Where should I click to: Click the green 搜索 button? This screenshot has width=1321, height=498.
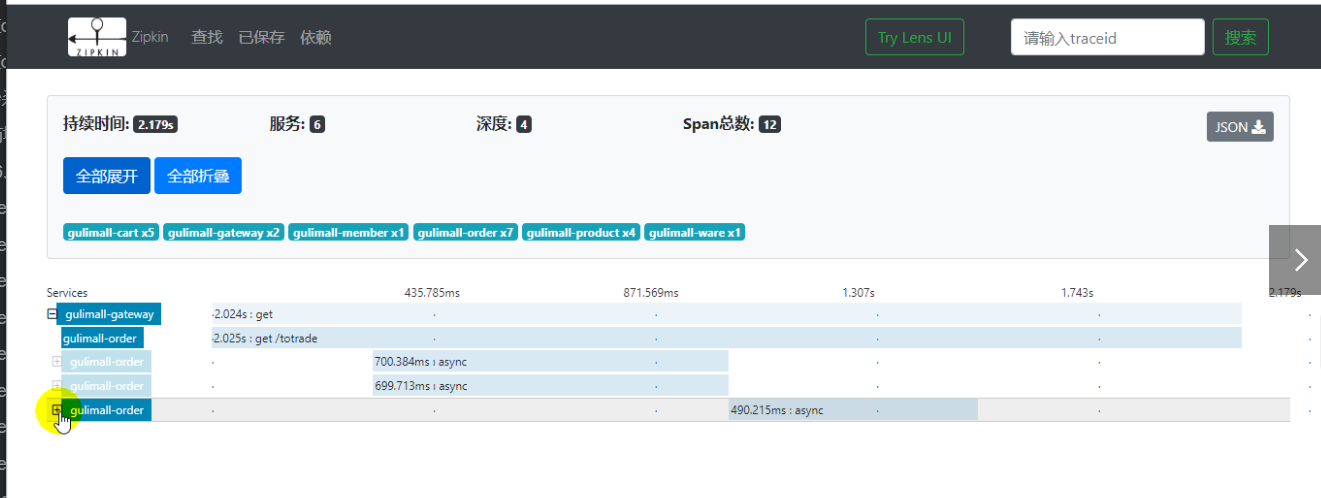tap(1240, 38)
